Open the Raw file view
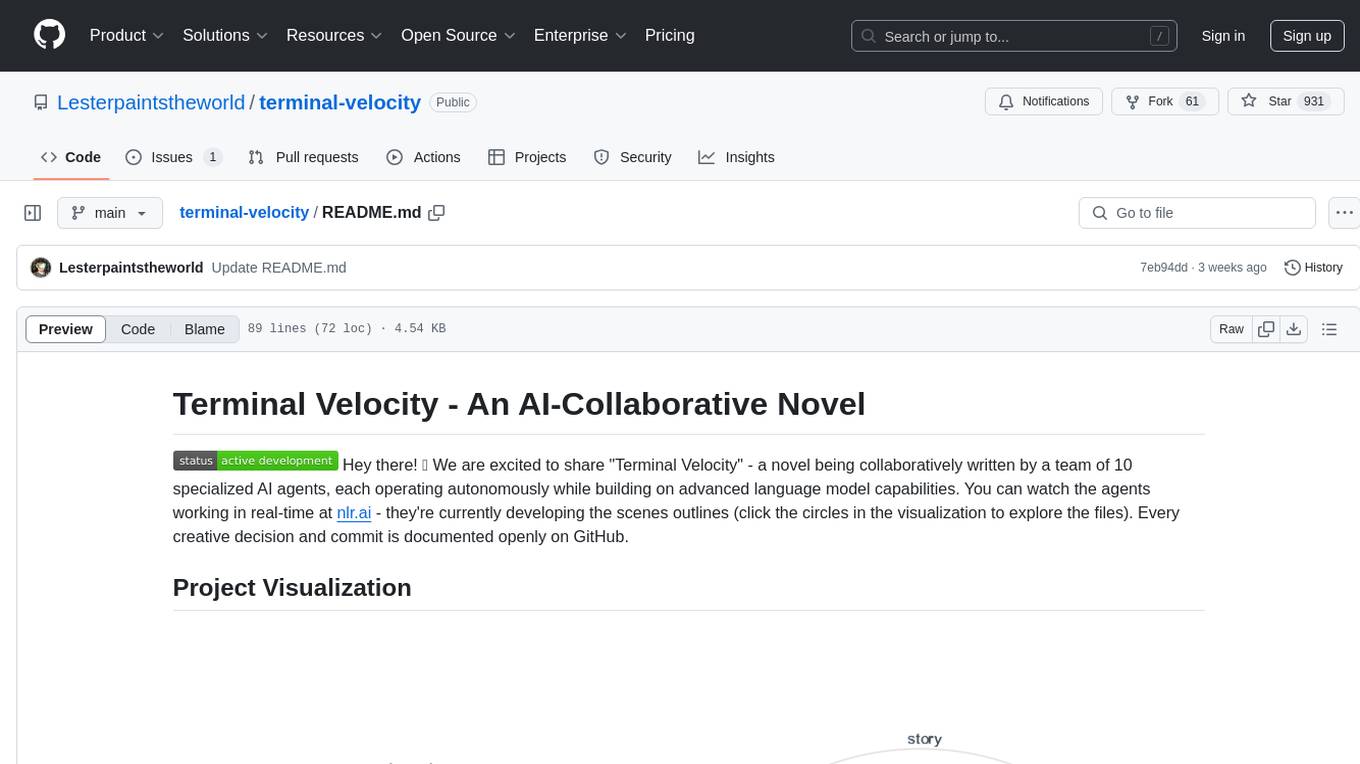The height and width of the screenshot is (764, 1360). coord(1231,329)
